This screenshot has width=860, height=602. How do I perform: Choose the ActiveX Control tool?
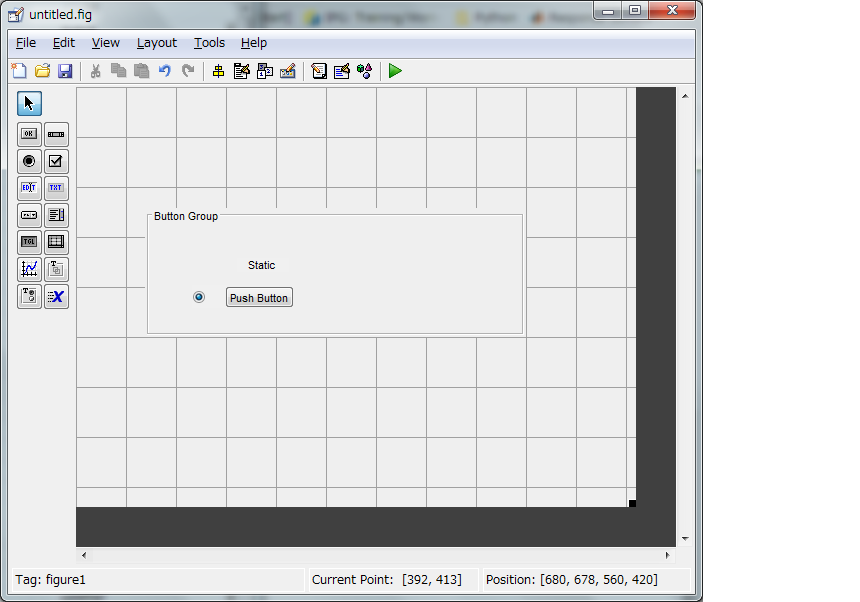click(x=56, y=296)
